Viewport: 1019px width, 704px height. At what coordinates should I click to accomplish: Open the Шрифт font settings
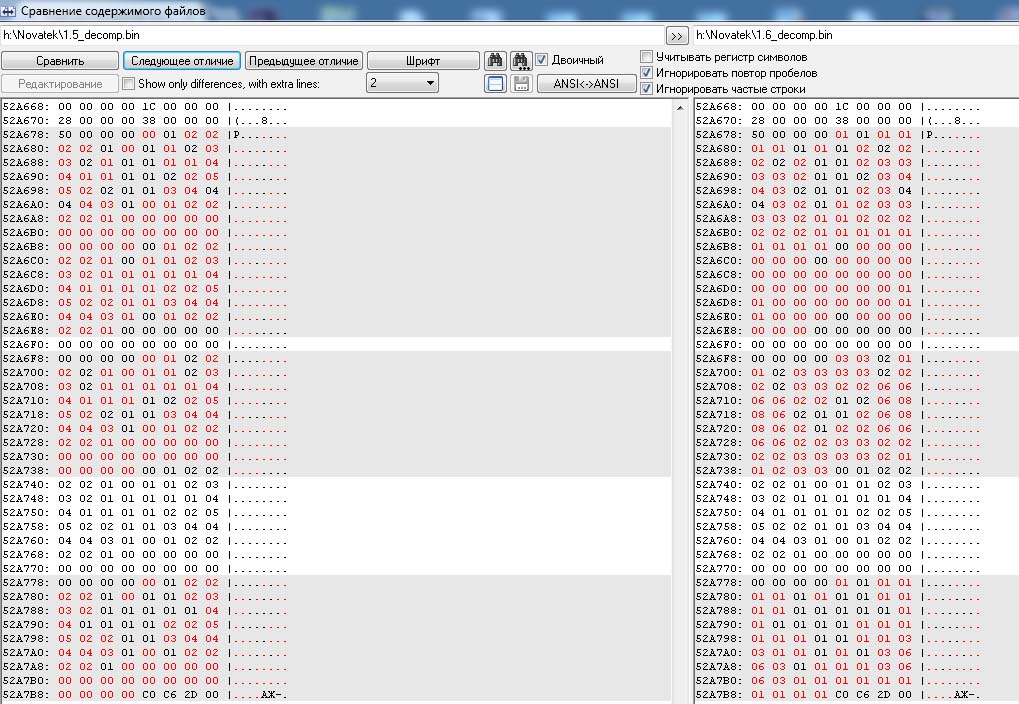(x=422, y=61)
